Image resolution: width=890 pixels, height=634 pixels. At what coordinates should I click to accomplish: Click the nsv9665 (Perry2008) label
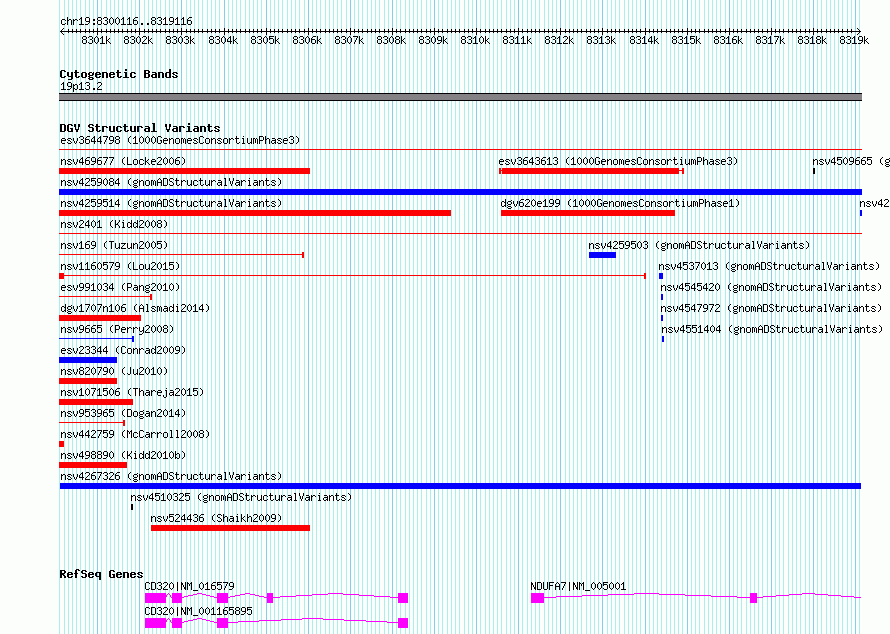[x=117, y=329]
